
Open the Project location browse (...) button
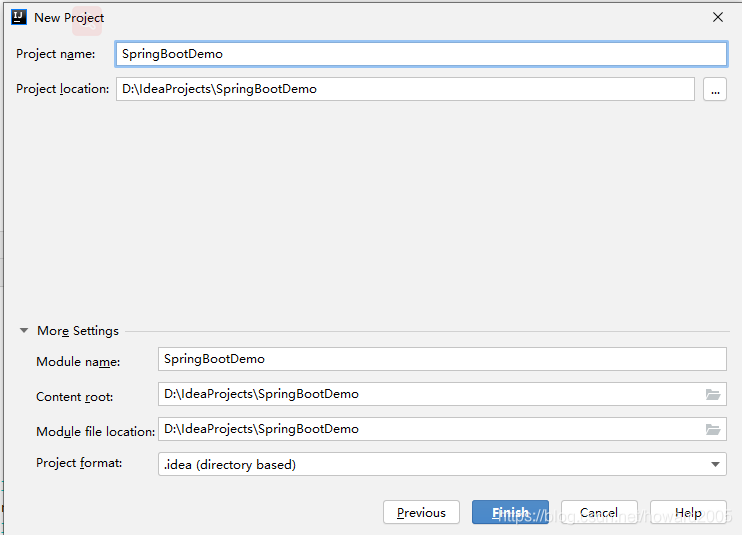pos(715,89)
